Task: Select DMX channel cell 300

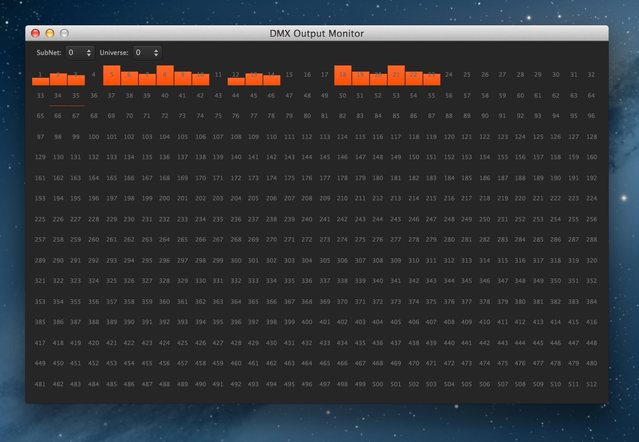Action: [x=236, y=260]
